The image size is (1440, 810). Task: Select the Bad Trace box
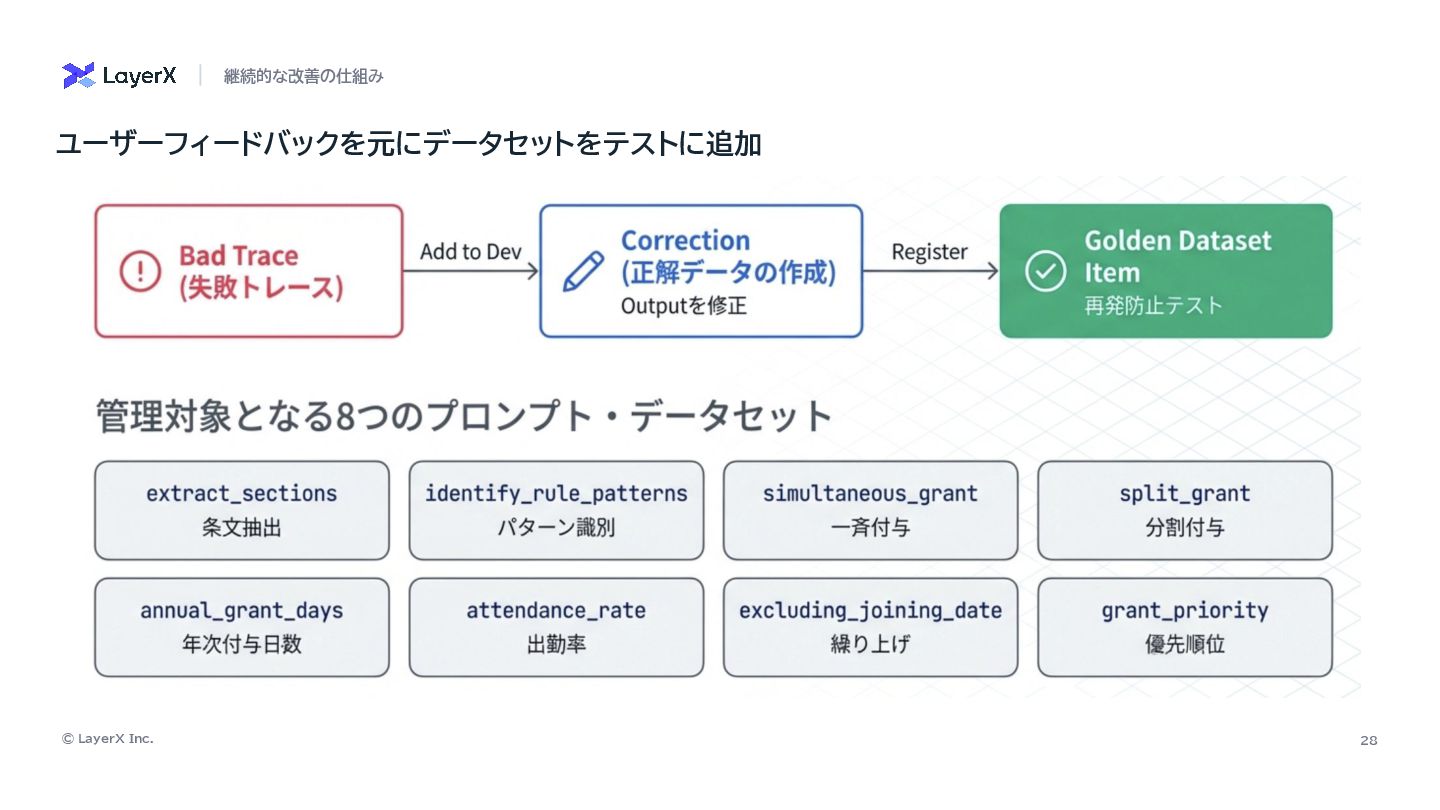click(249, 271)
